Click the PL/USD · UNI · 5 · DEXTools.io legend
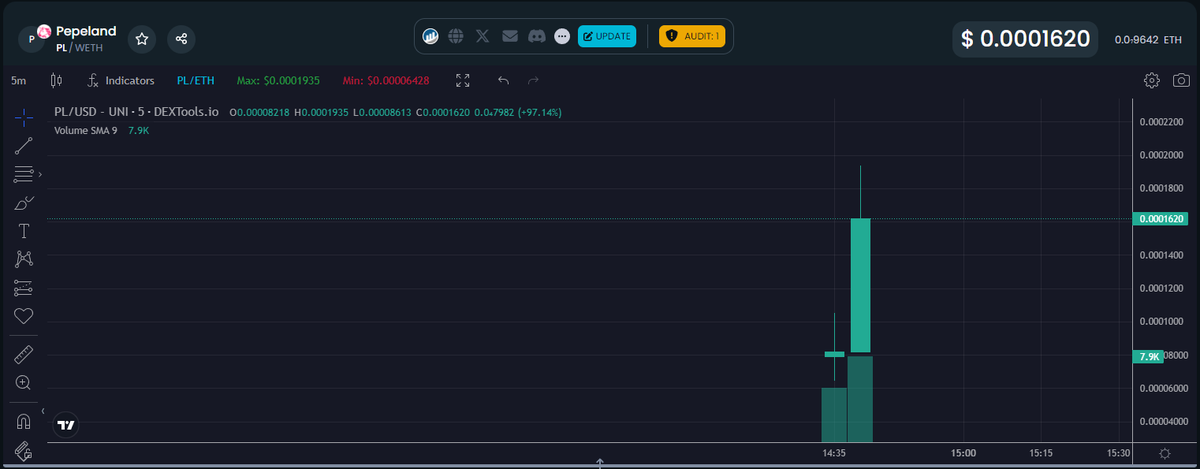This screenshot has height=469, width=1200. [x=137, y=112]
